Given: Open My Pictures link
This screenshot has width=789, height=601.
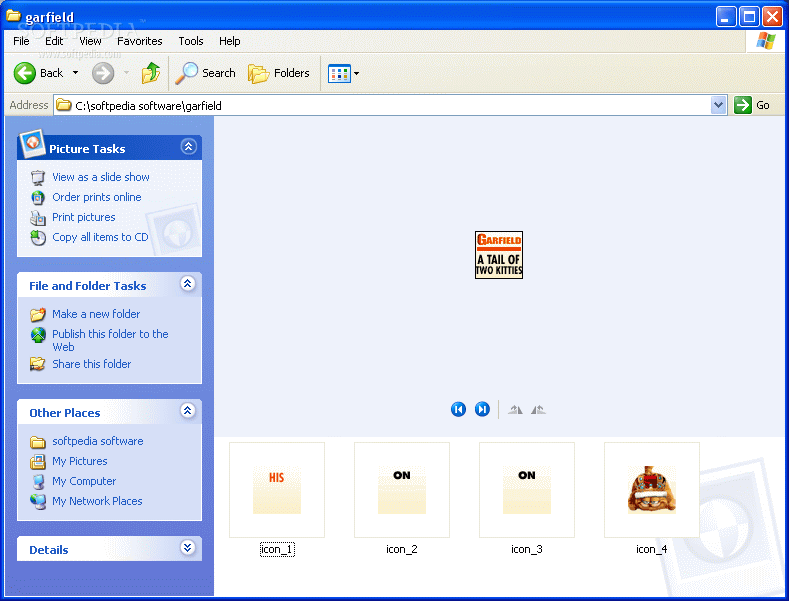Looking at the screenshot, I should tap(80, 461).
